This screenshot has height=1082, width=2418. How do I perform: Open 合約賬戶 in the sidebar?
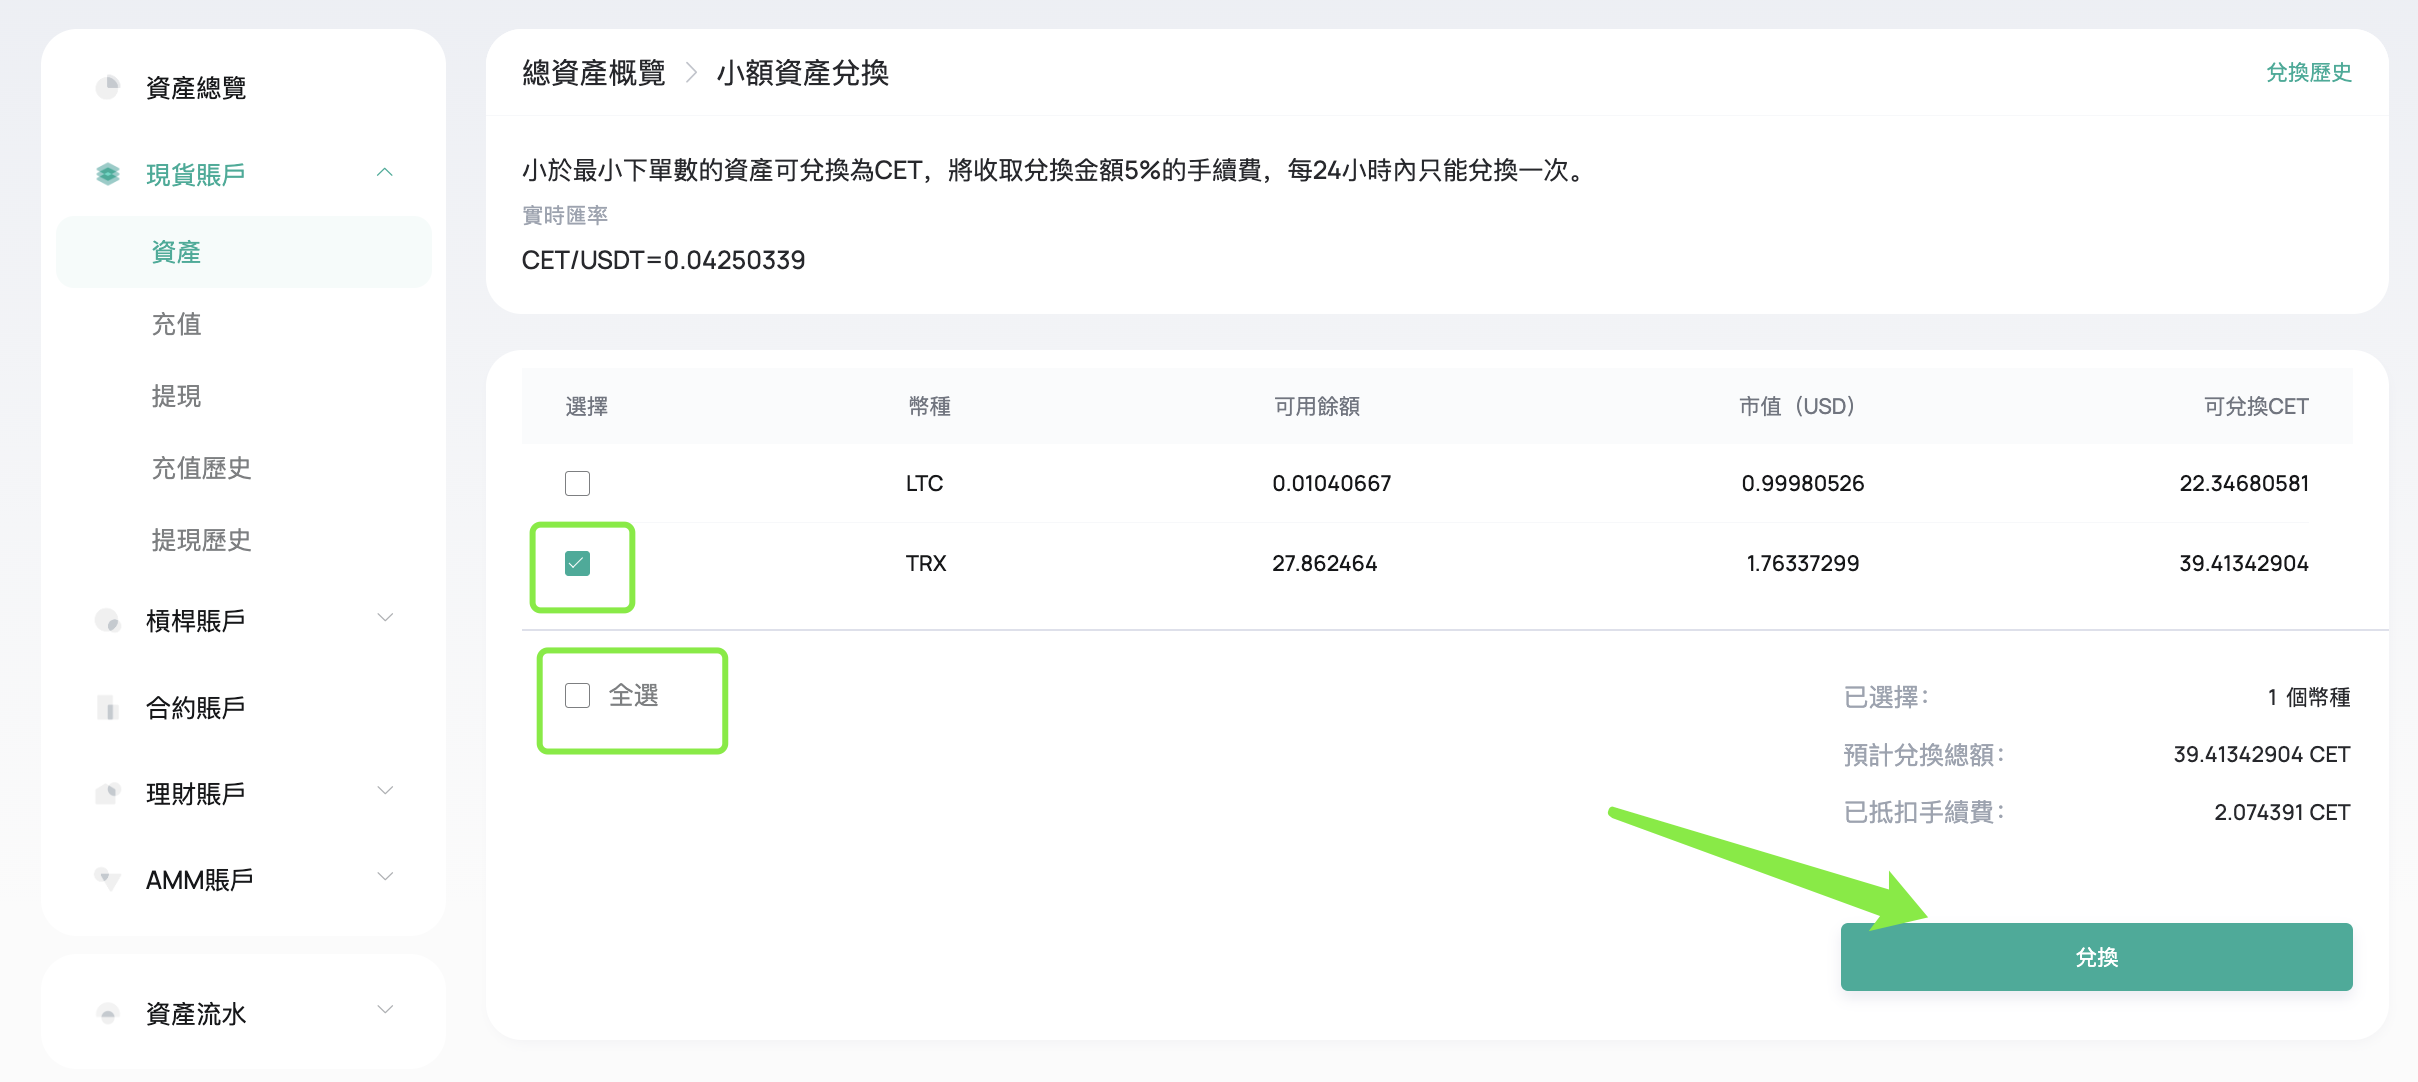[x=196, y=708]
